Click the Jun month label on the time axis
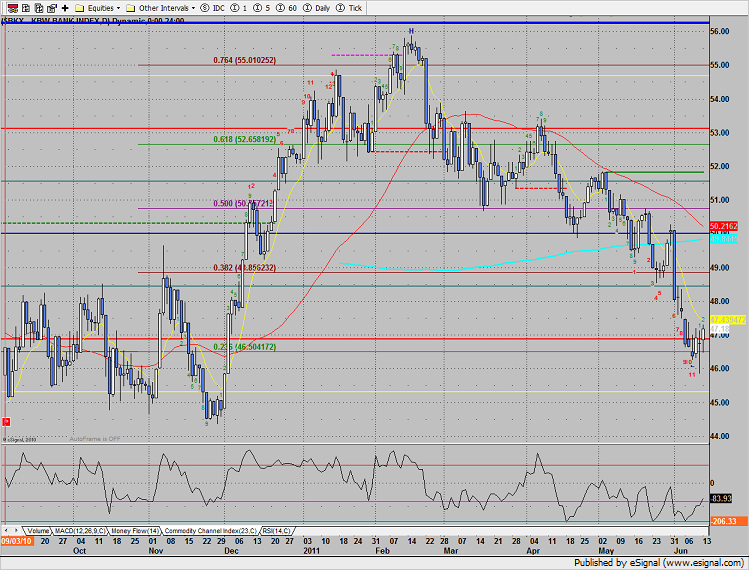Image resolution: width=749 pixels, height=570 pixels. pos(681,551)
